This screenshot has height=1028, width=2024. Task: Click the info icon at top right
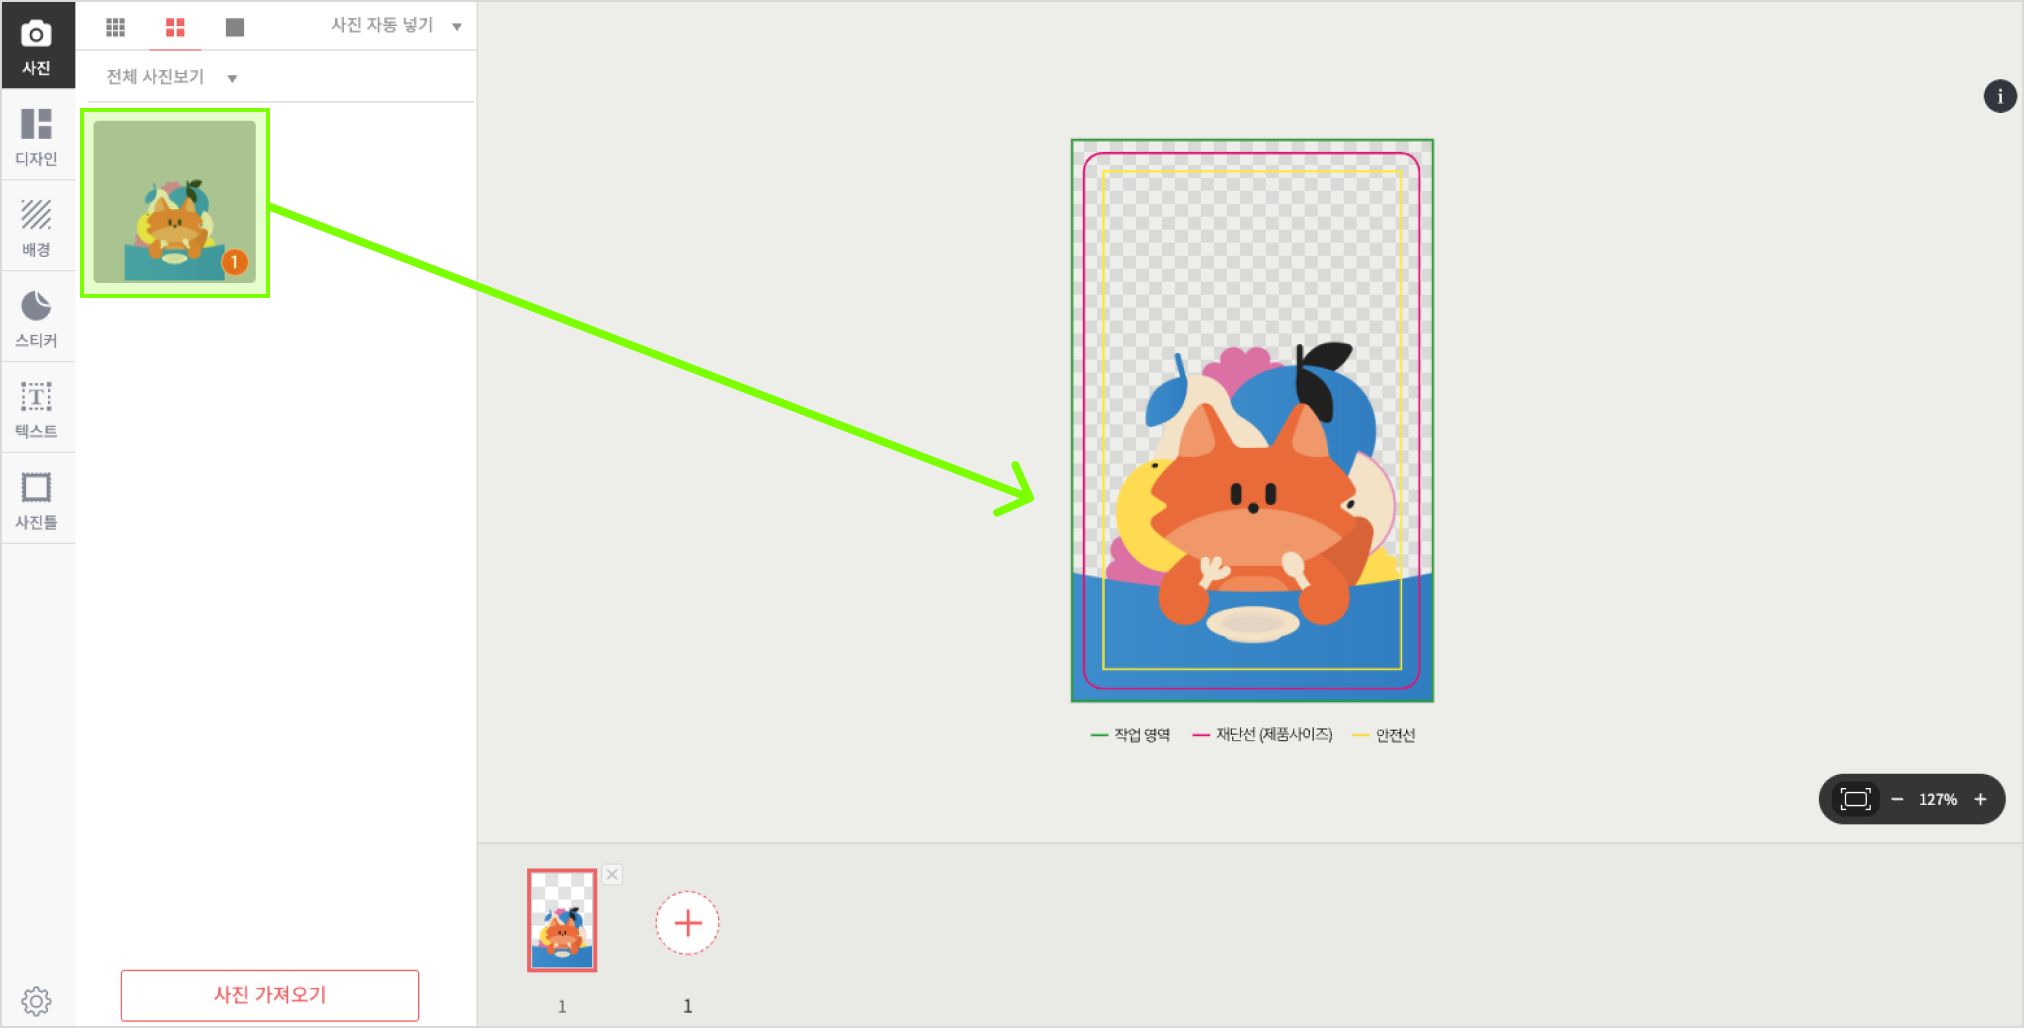(2000, 96)
